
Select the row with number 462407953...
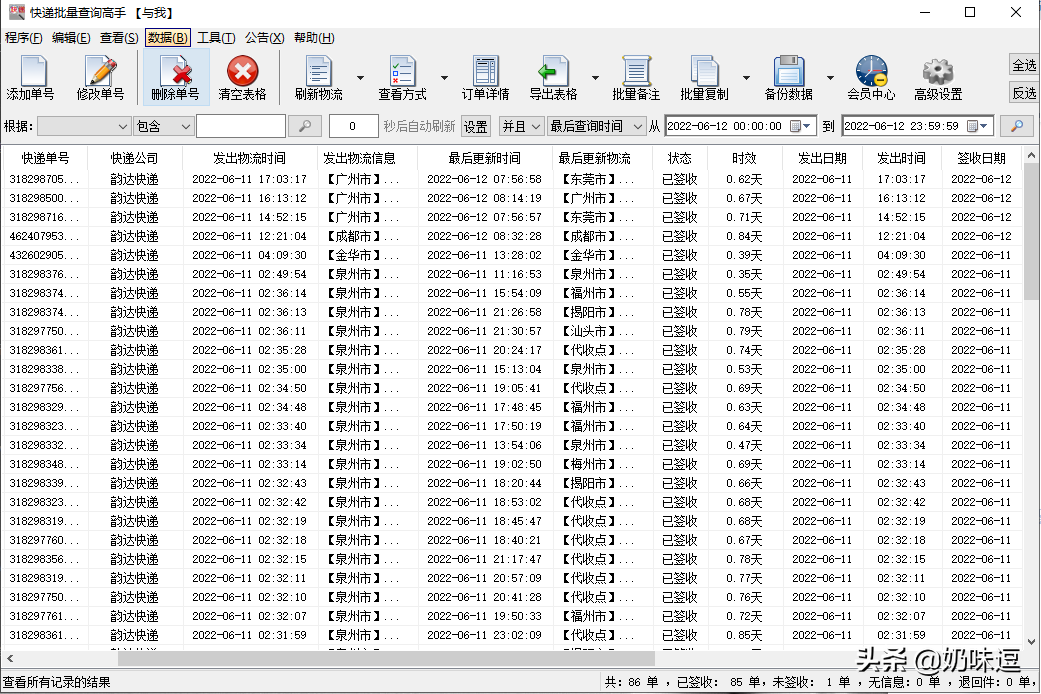(511, 236)
